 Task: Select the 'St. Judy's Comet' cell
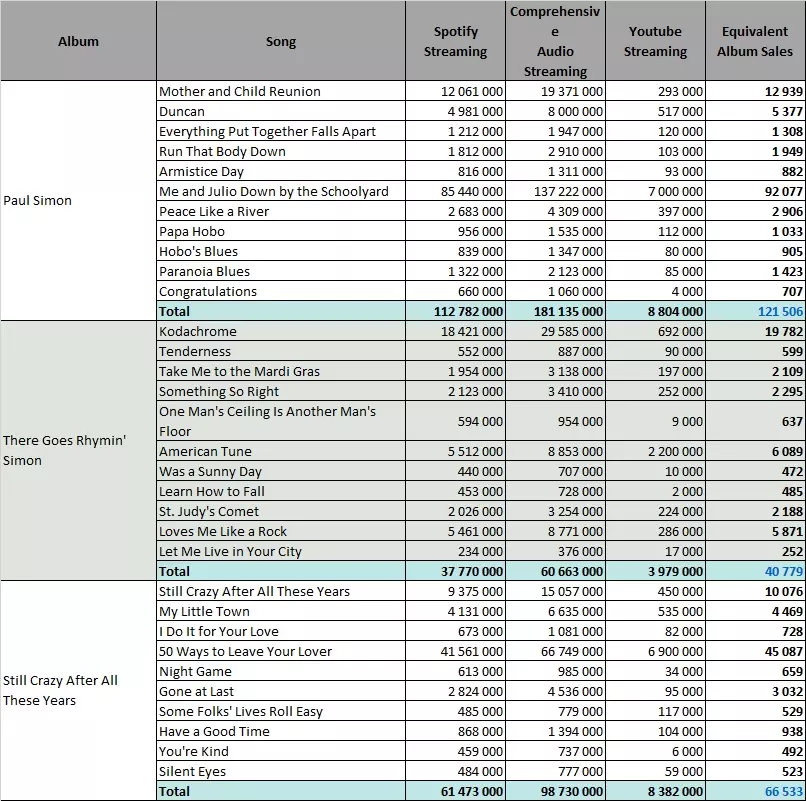click(x=281, y=511)
